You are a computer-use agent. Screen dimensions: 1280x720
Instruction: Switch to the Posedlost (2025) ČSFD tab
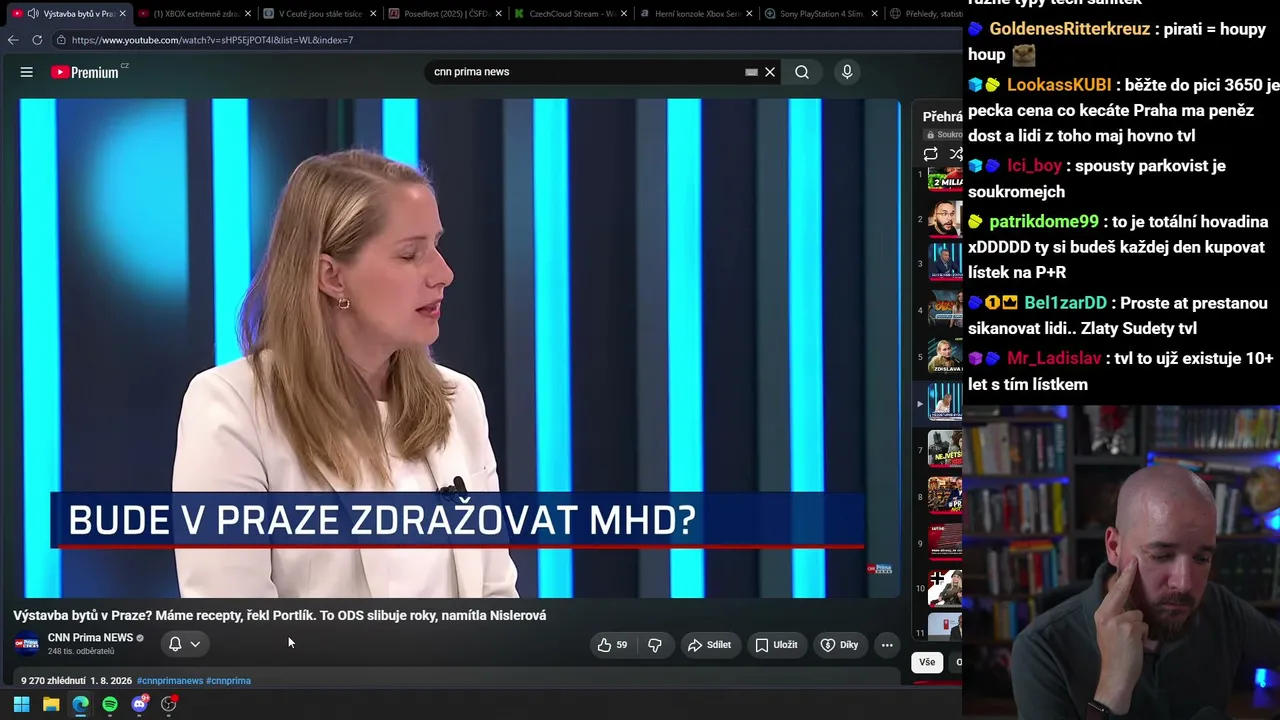coord(446,14)
